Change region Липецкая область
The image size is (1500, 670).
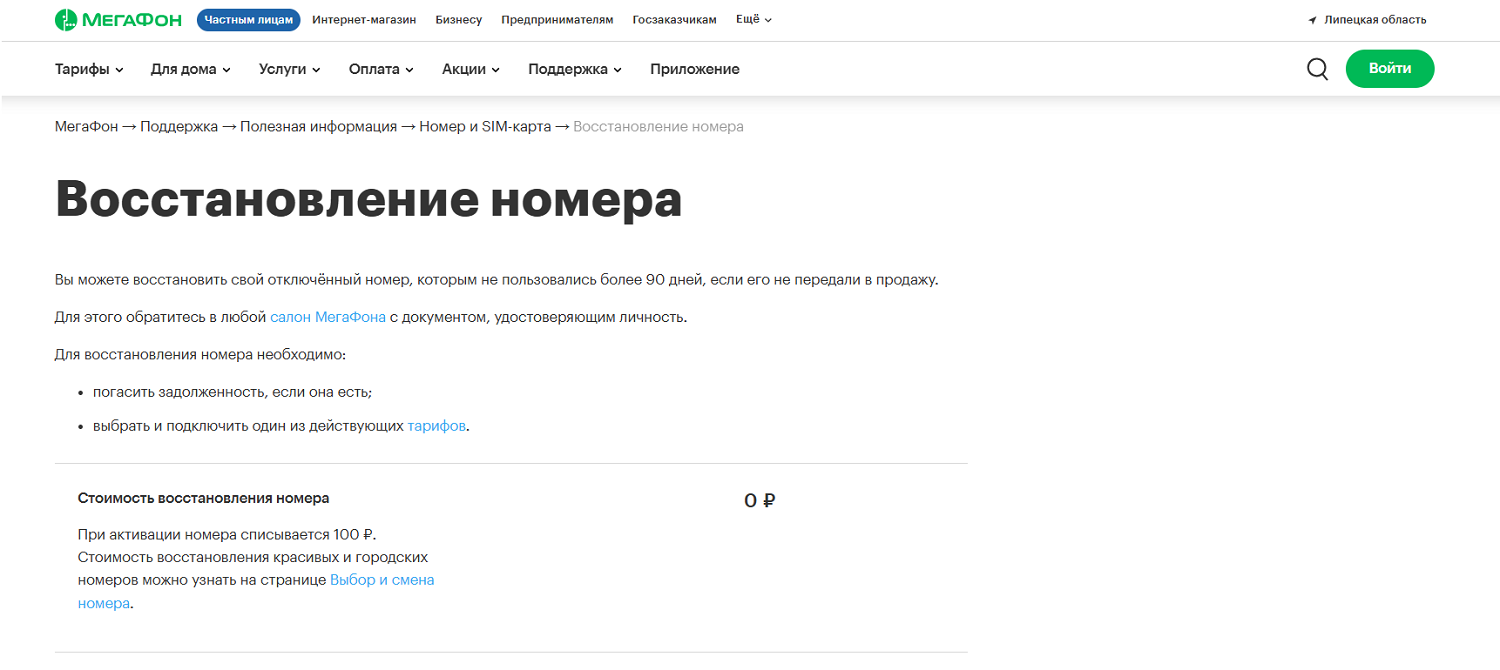coord(1375,20)
